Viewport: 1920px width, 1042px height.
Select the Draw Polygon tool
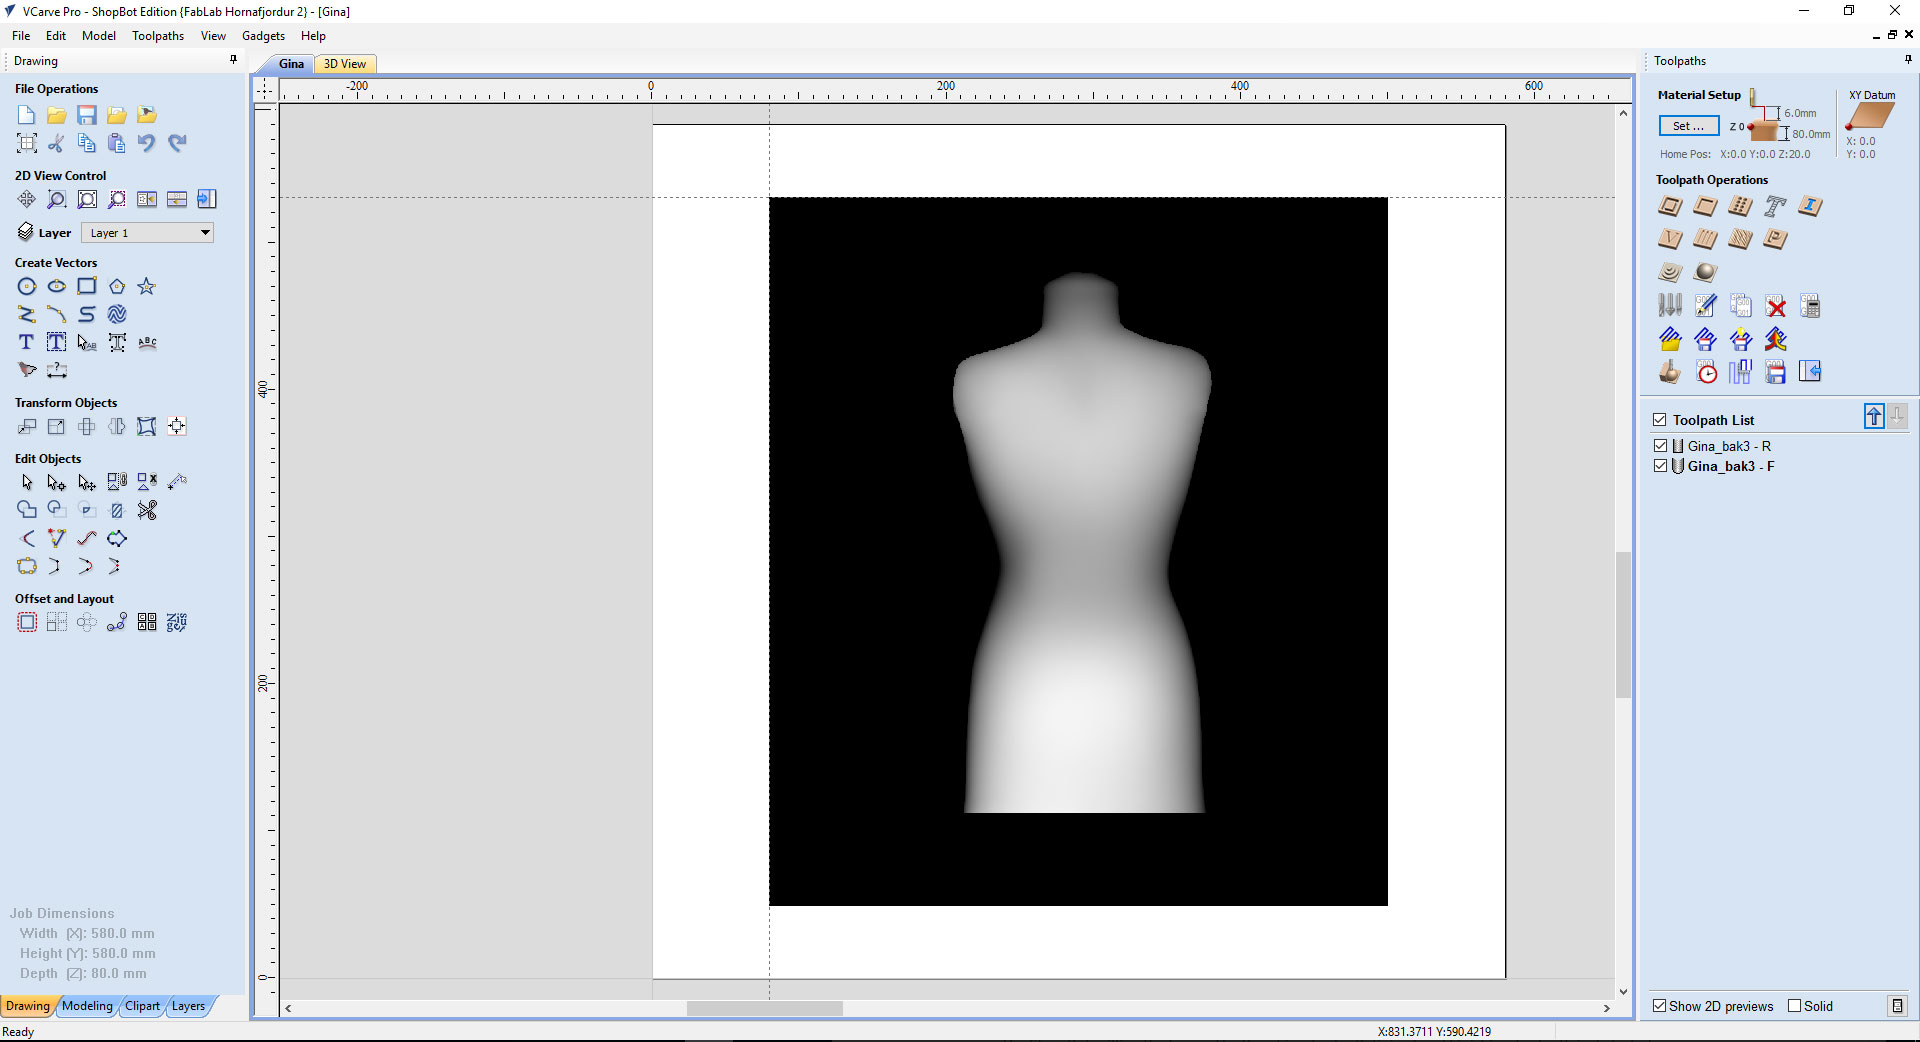[117, 286]
